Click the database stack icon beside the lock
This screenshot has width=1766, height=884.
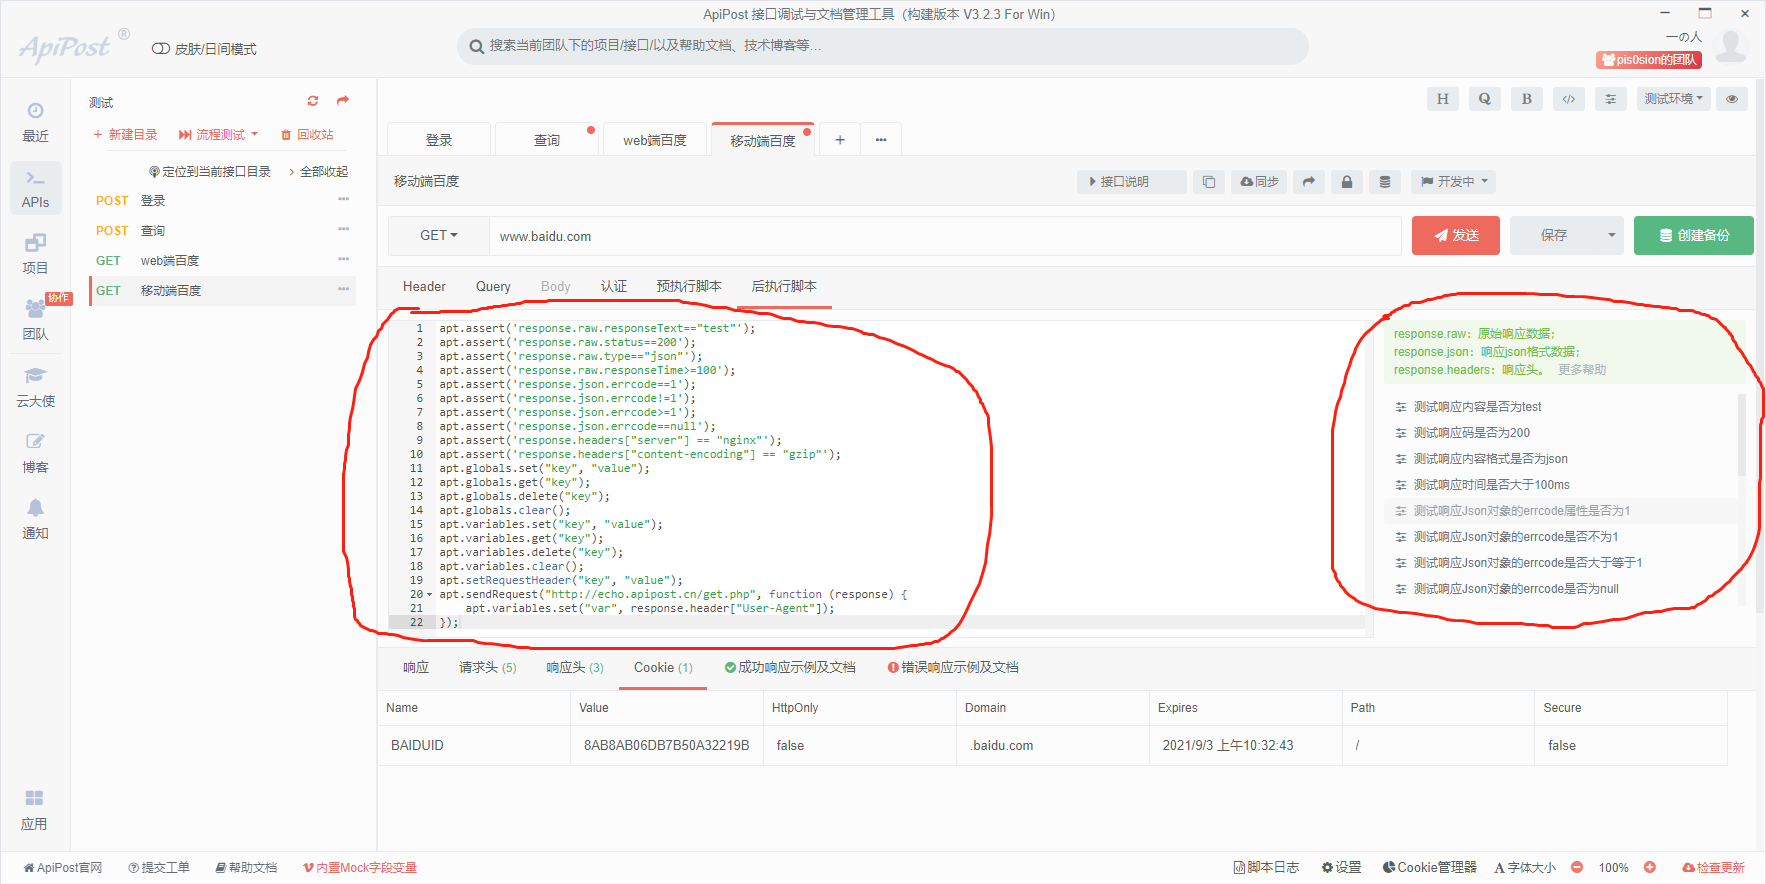(1385, 182)
